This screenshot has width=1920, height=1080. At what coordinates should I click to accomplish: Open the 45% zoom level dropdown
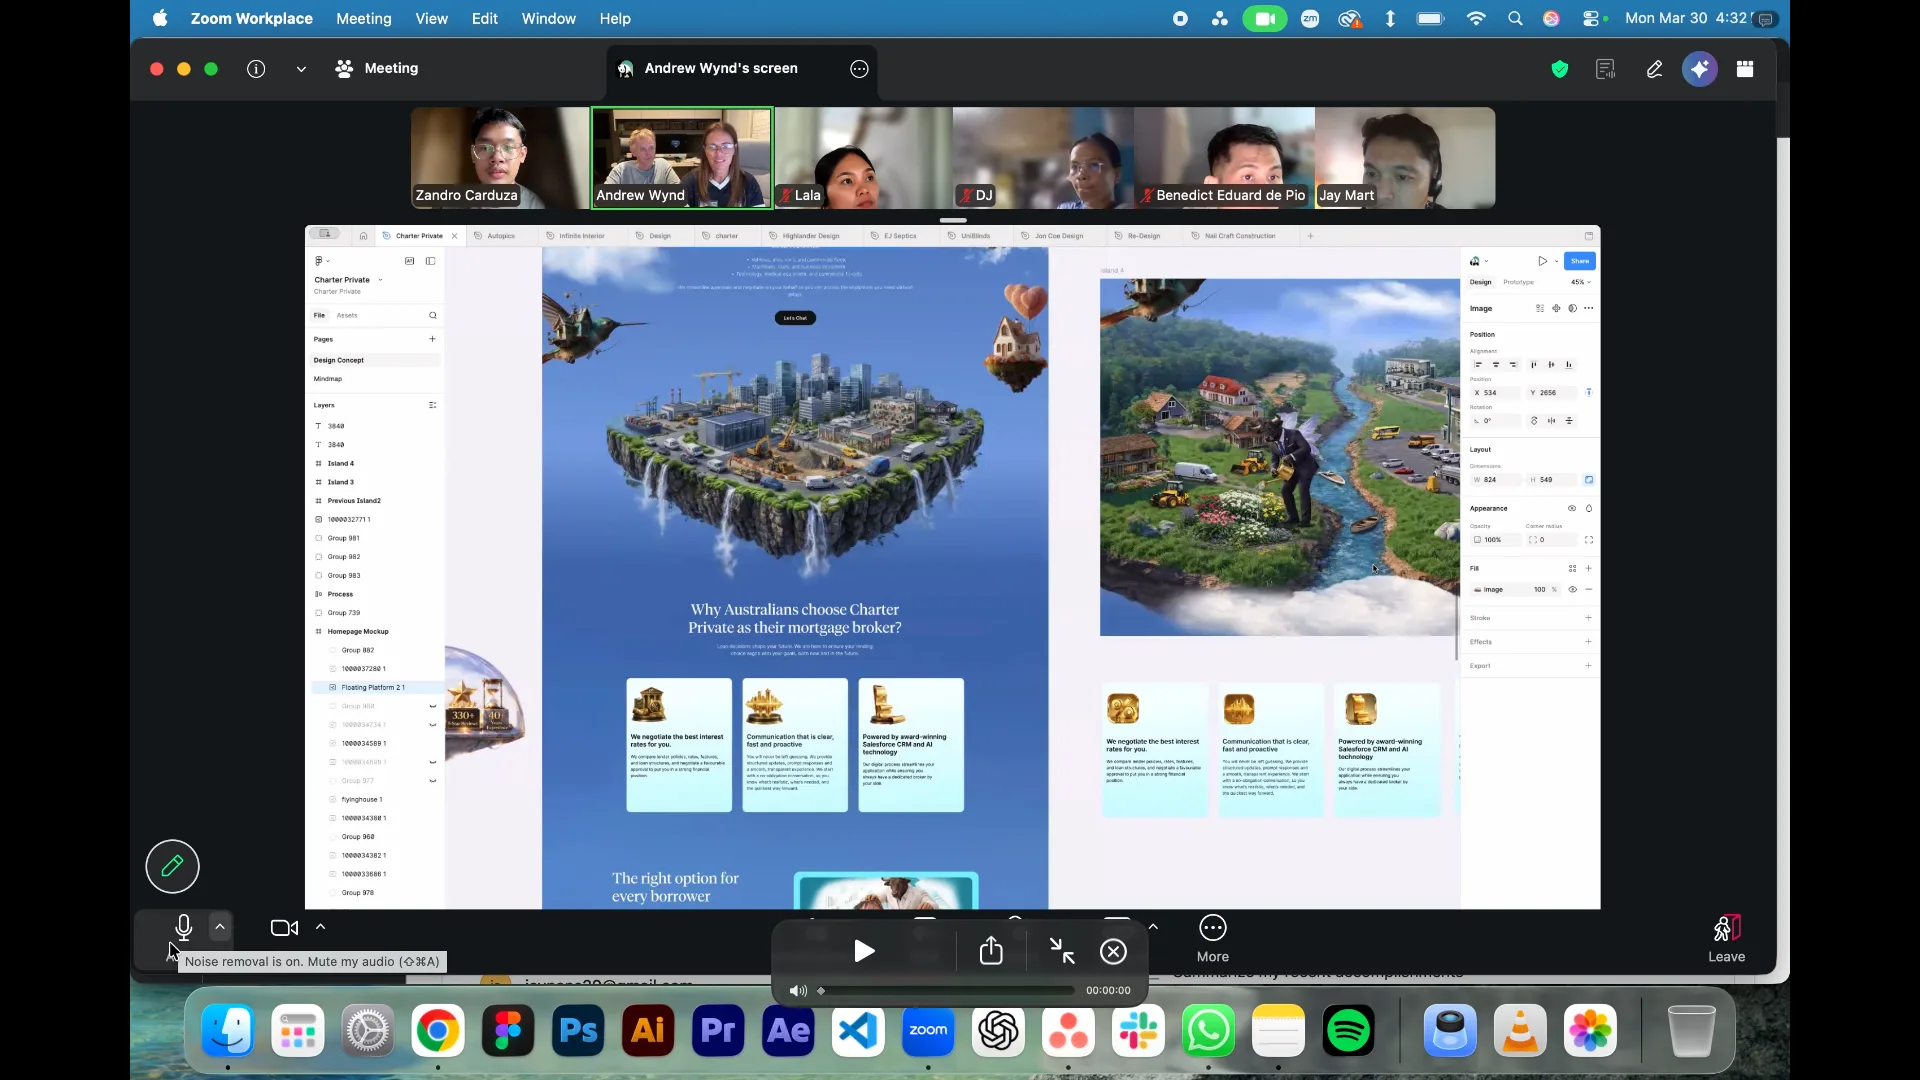pyautogui.click(x=1580, y=283)
